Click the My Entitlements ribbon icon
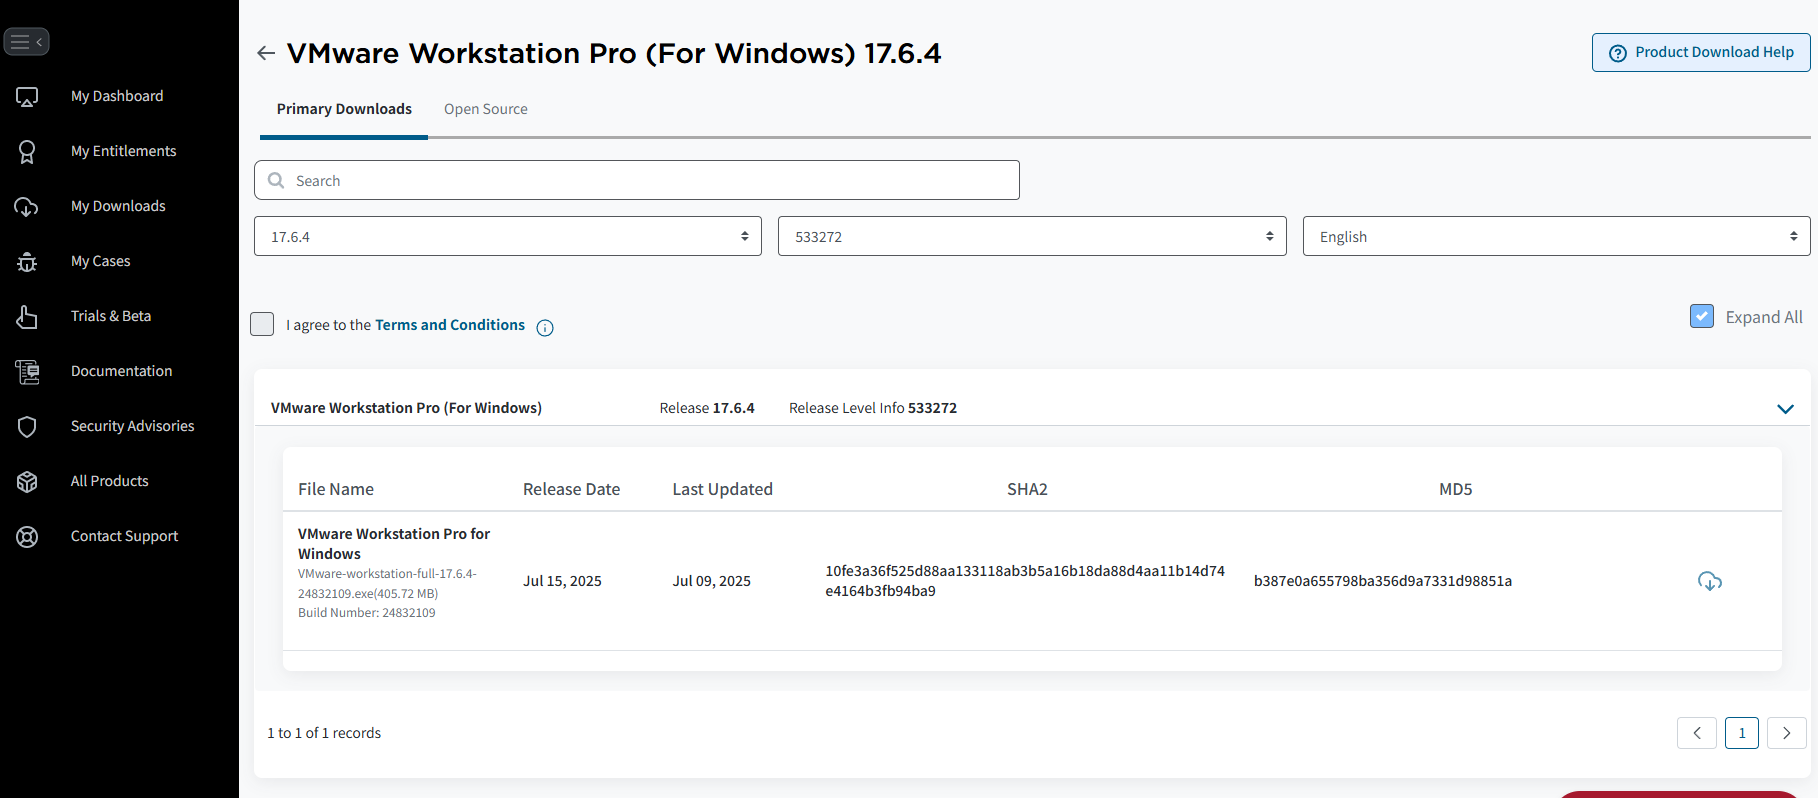1818x798 pixels. click(27, 152)
